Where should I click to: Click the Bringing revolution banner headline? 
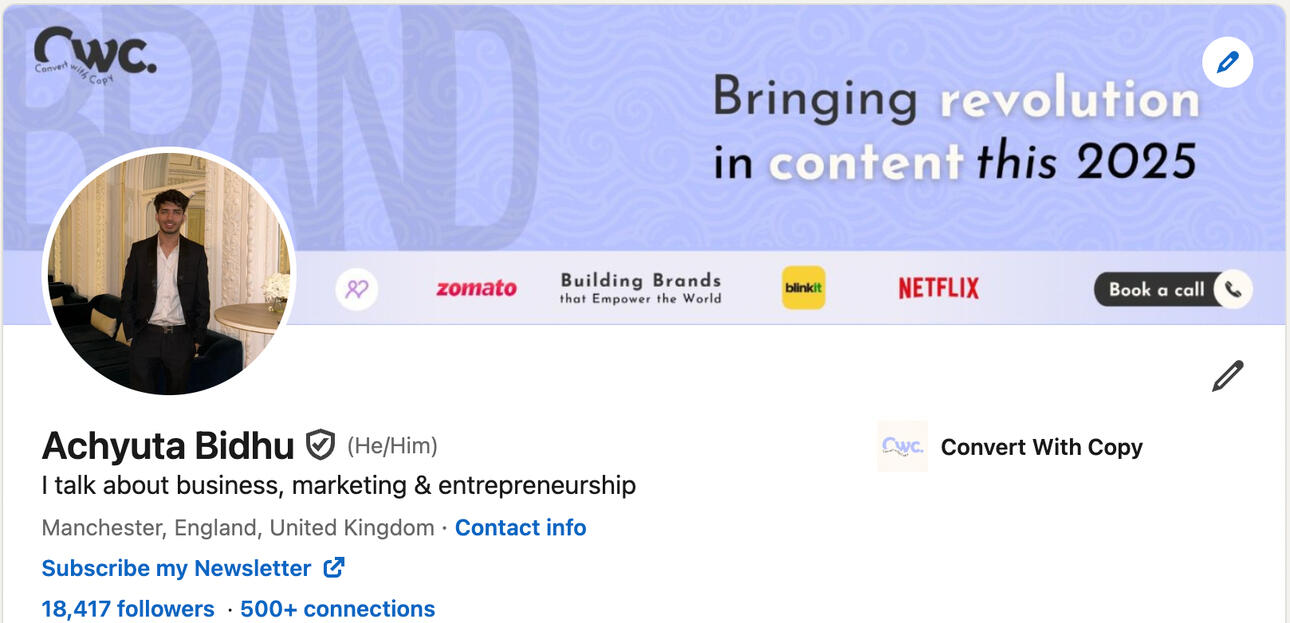(954, 130)
